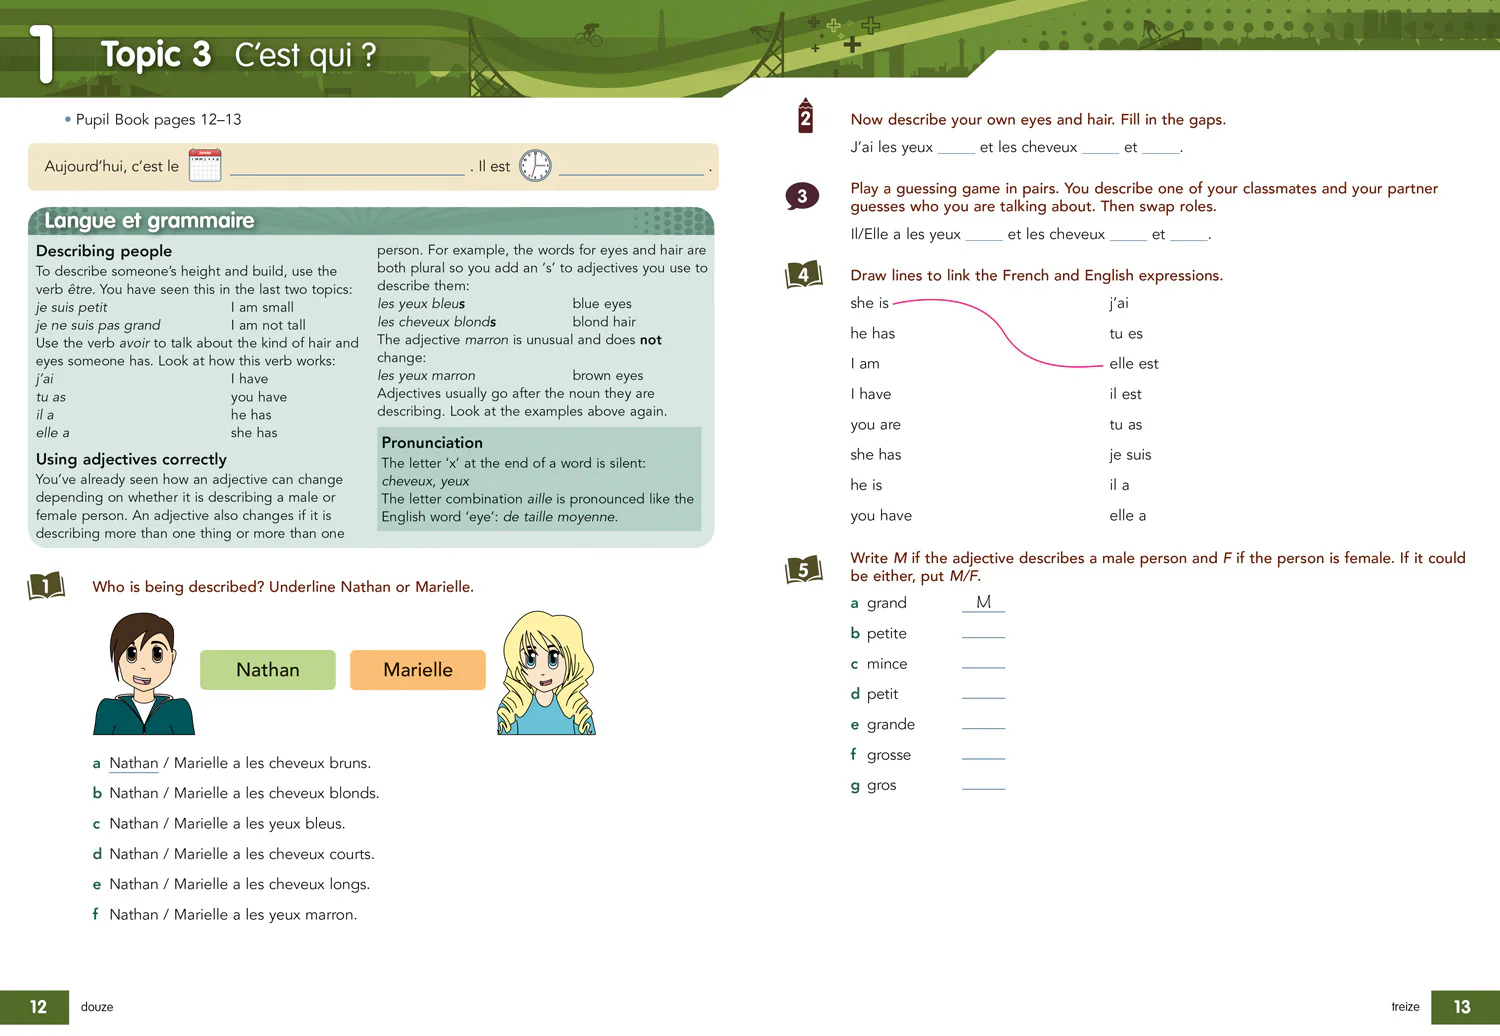This screenshot has height=1036, width=1500.
Task: Click the clock icon after Il est
Action: tap(535, 165)
